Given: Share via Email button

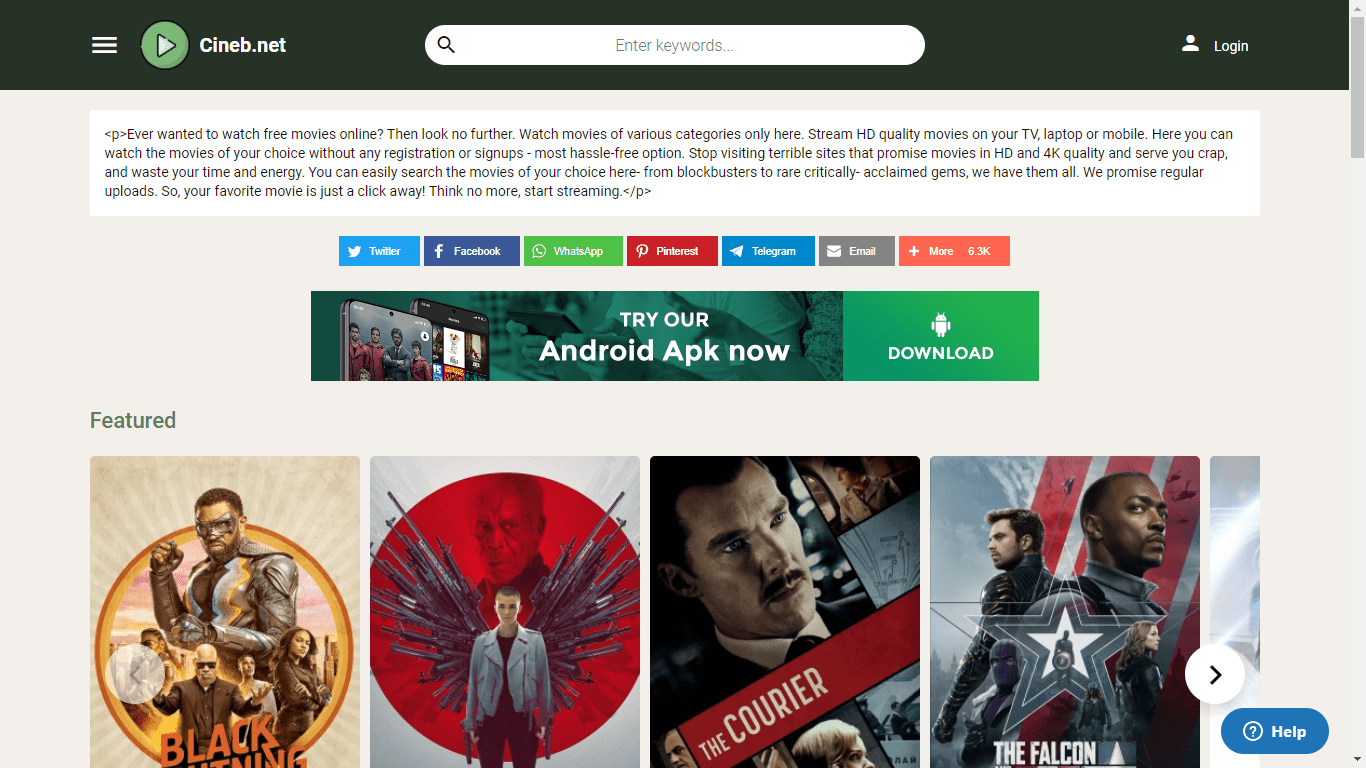Looking at the screenshot, I should tap(857, 251).
